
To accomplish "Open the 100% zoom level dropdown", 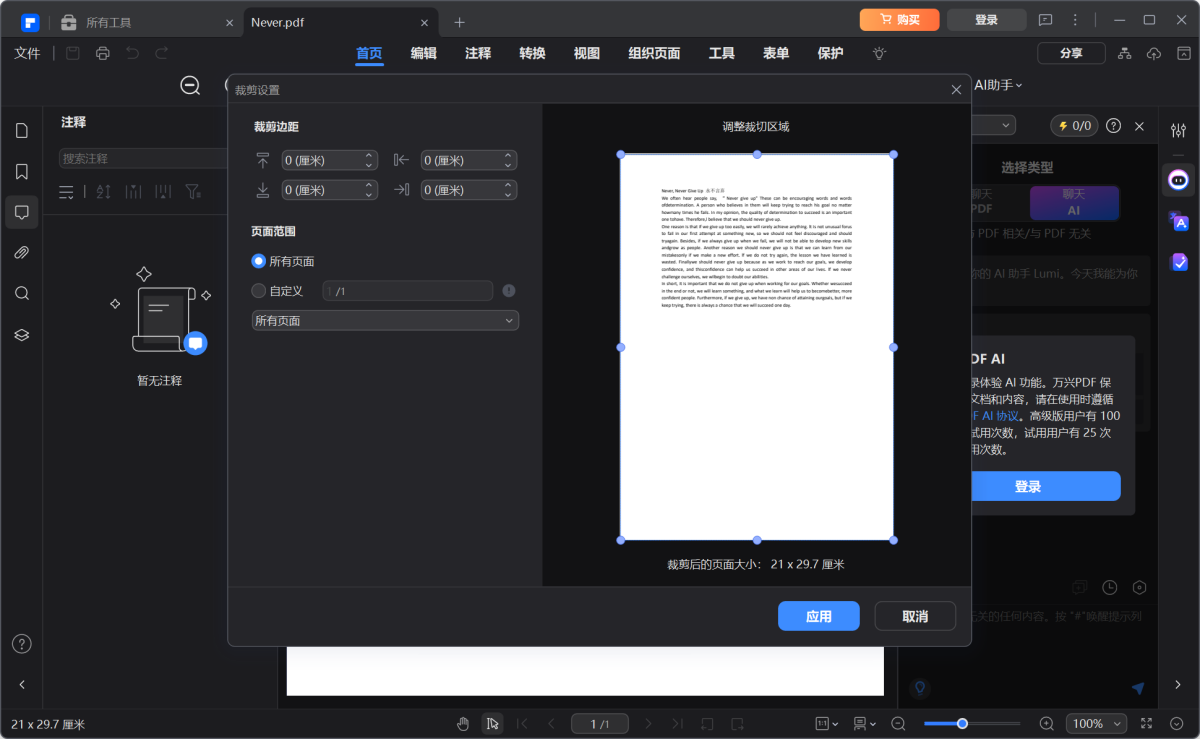I will click(1096, 723).
